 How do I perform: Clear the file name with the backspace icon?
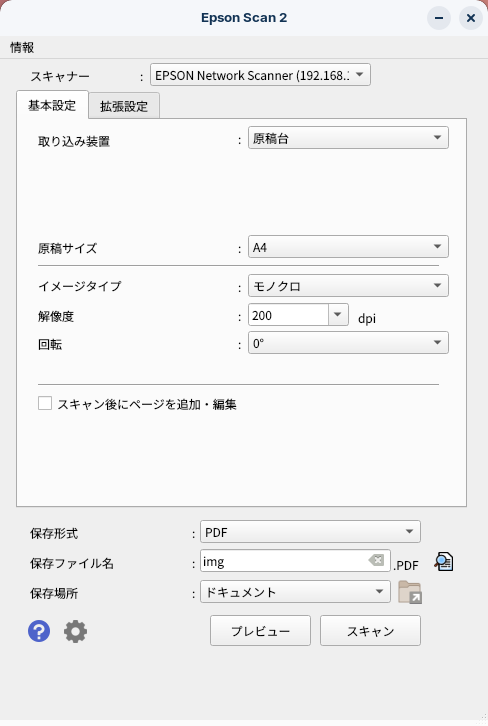pyautogui.click(x=376, y=561)
